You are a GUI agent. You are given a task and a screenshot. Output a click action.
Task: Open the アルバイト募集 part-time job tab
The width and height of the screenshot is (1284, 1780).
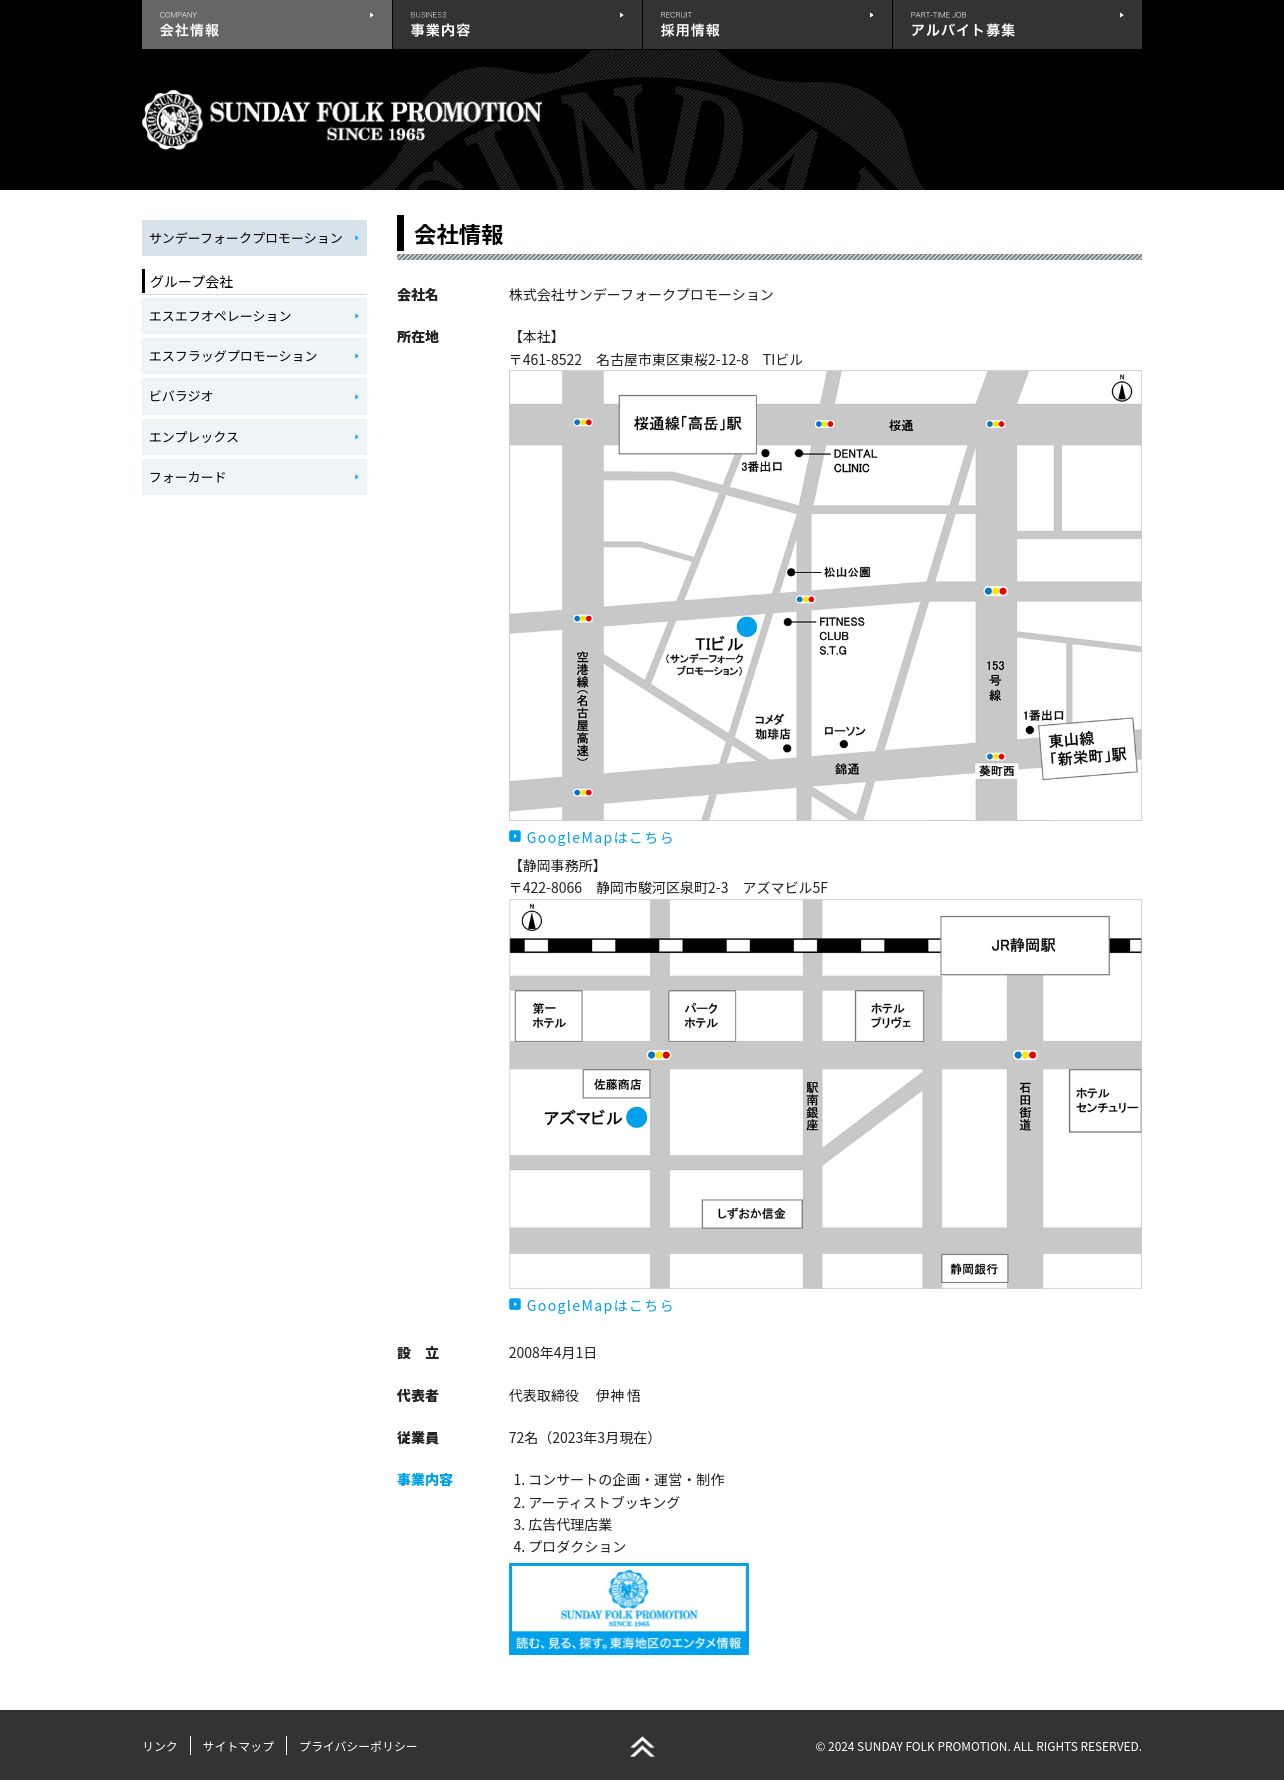click(x=1017, y=24)
